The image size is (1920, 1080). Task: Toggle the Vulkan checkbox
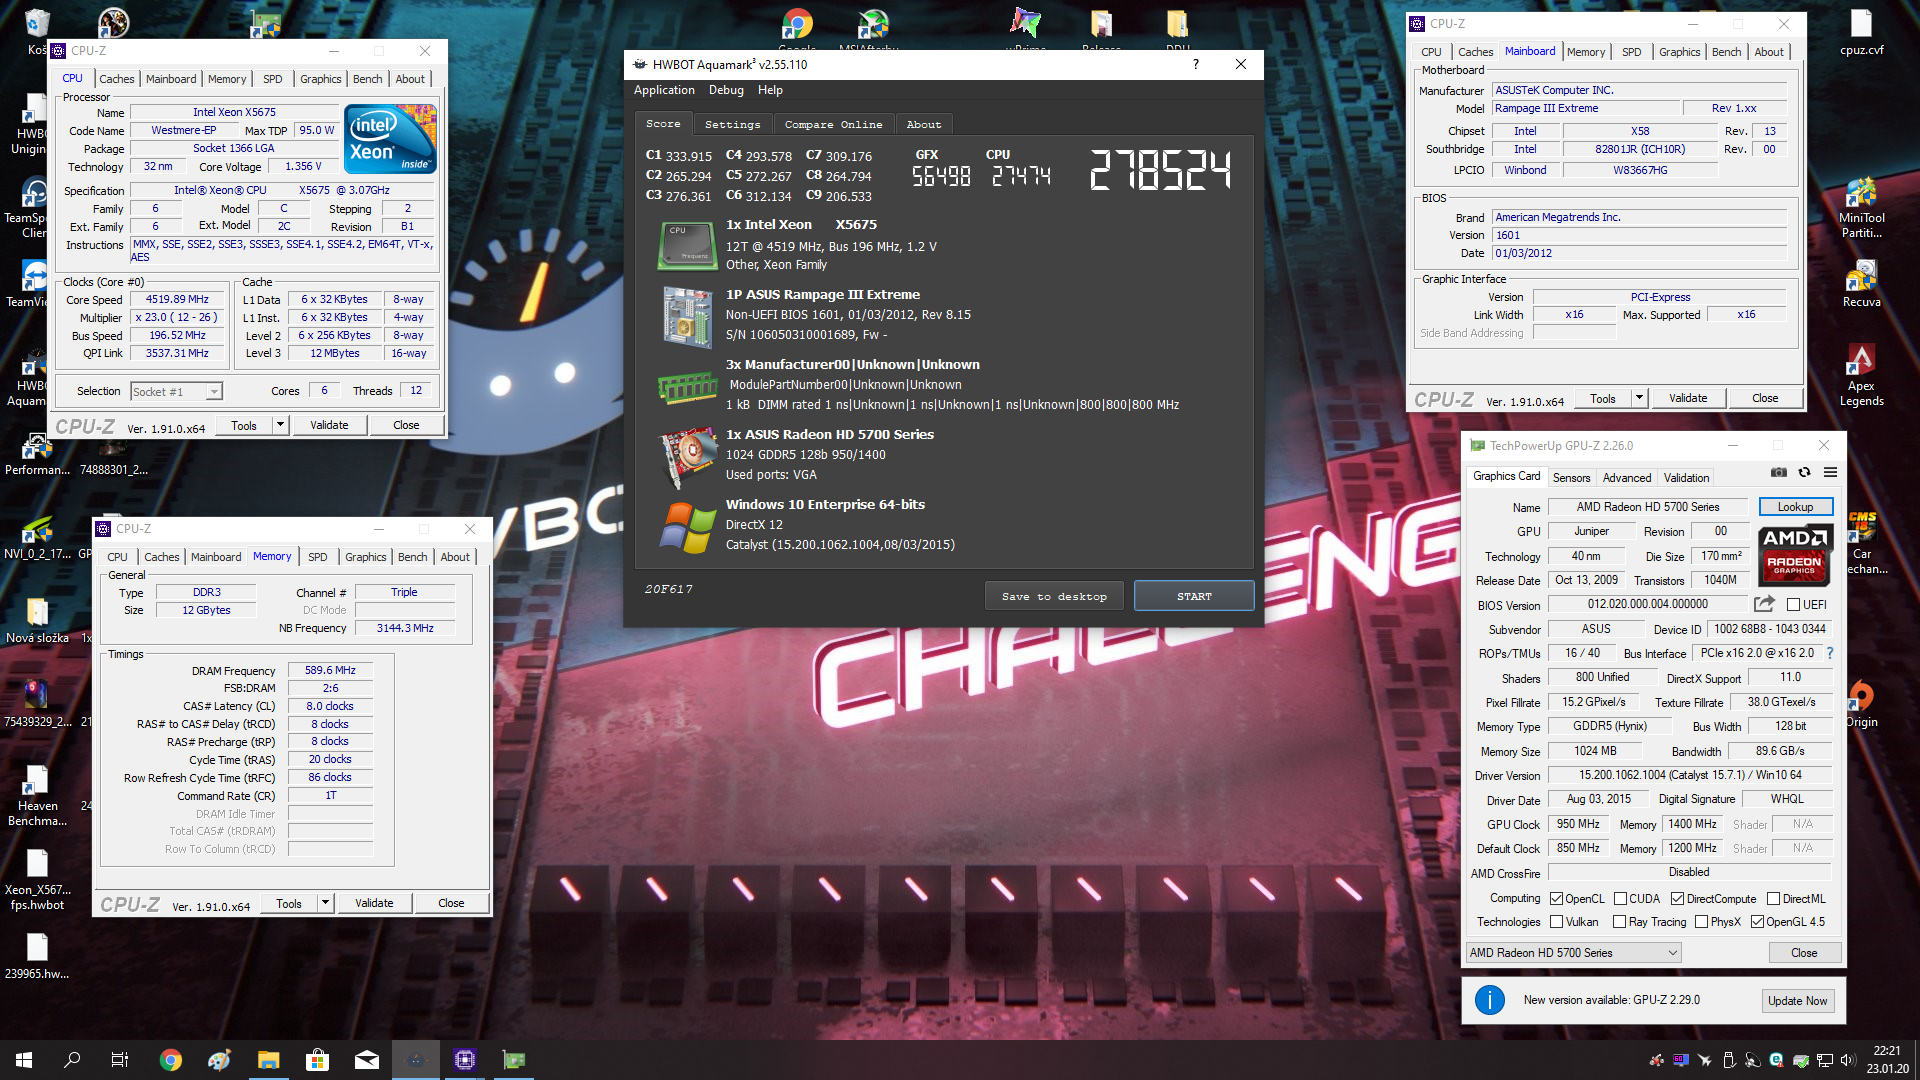[x=1556, y=922]
